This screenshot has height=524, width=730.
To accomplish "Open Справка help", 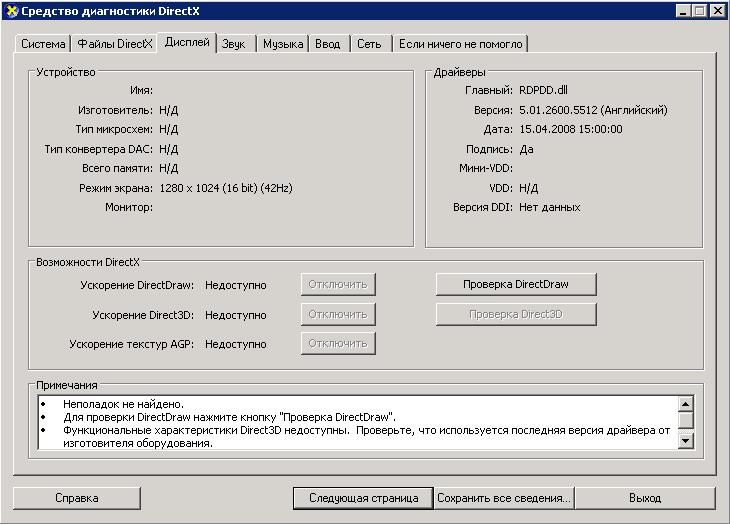I will pyautogui.click(x=77, y=498).
